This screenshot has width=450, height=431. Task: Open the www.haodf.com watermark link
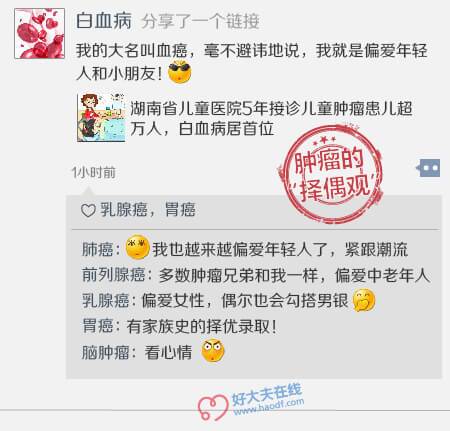coord(269,407)
